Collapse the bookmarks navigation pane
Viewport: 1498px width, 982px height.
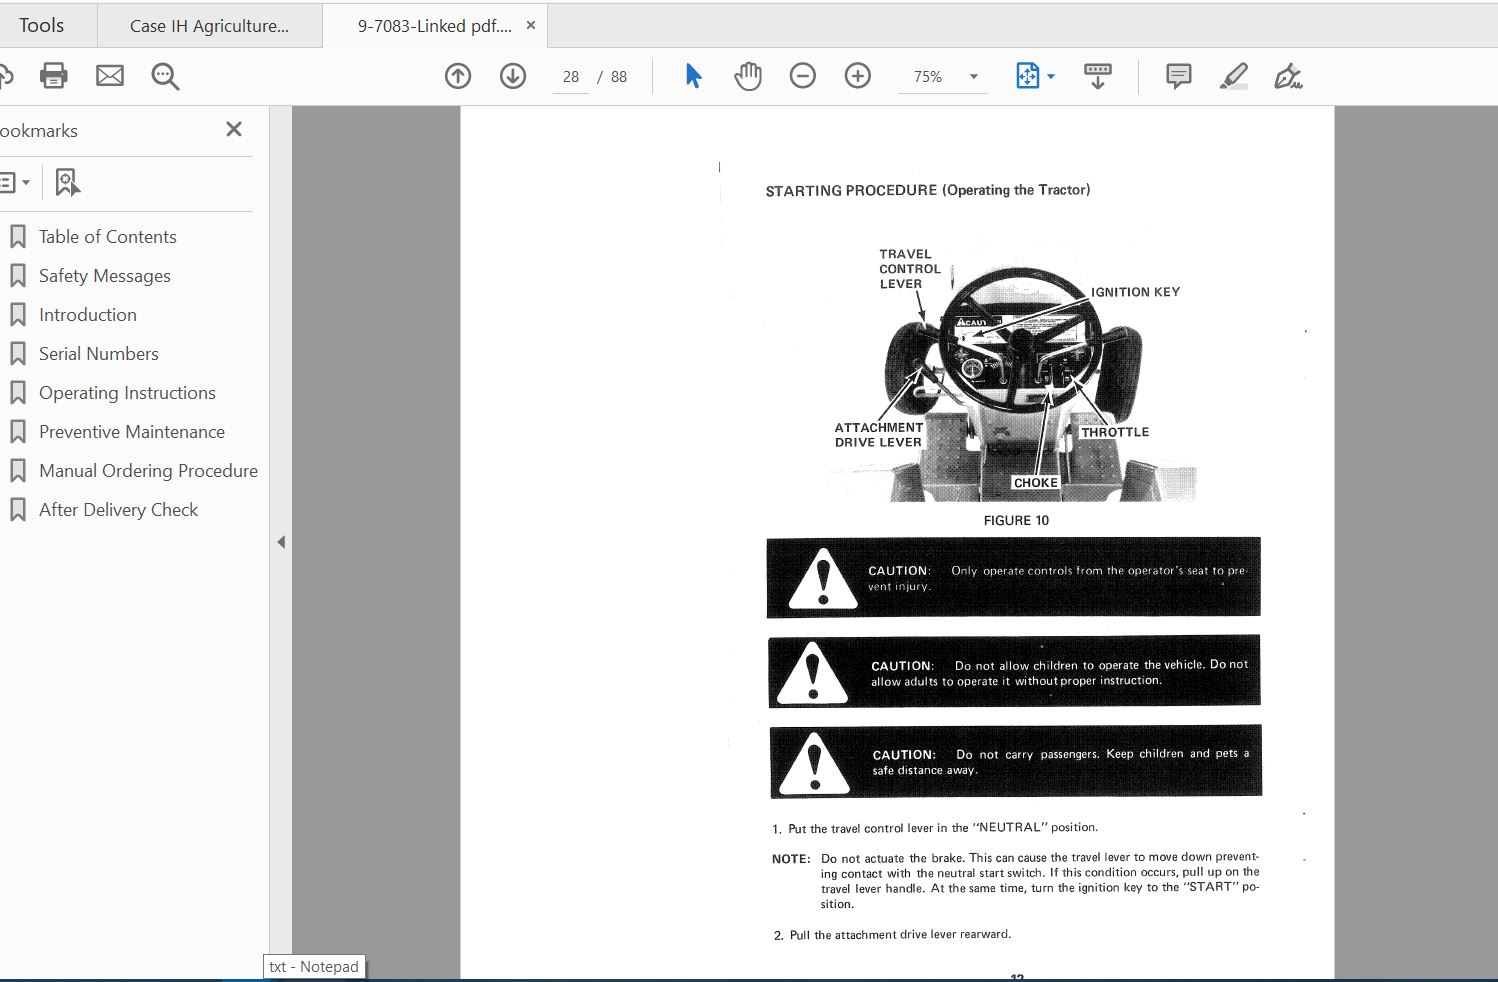(281, 541)
